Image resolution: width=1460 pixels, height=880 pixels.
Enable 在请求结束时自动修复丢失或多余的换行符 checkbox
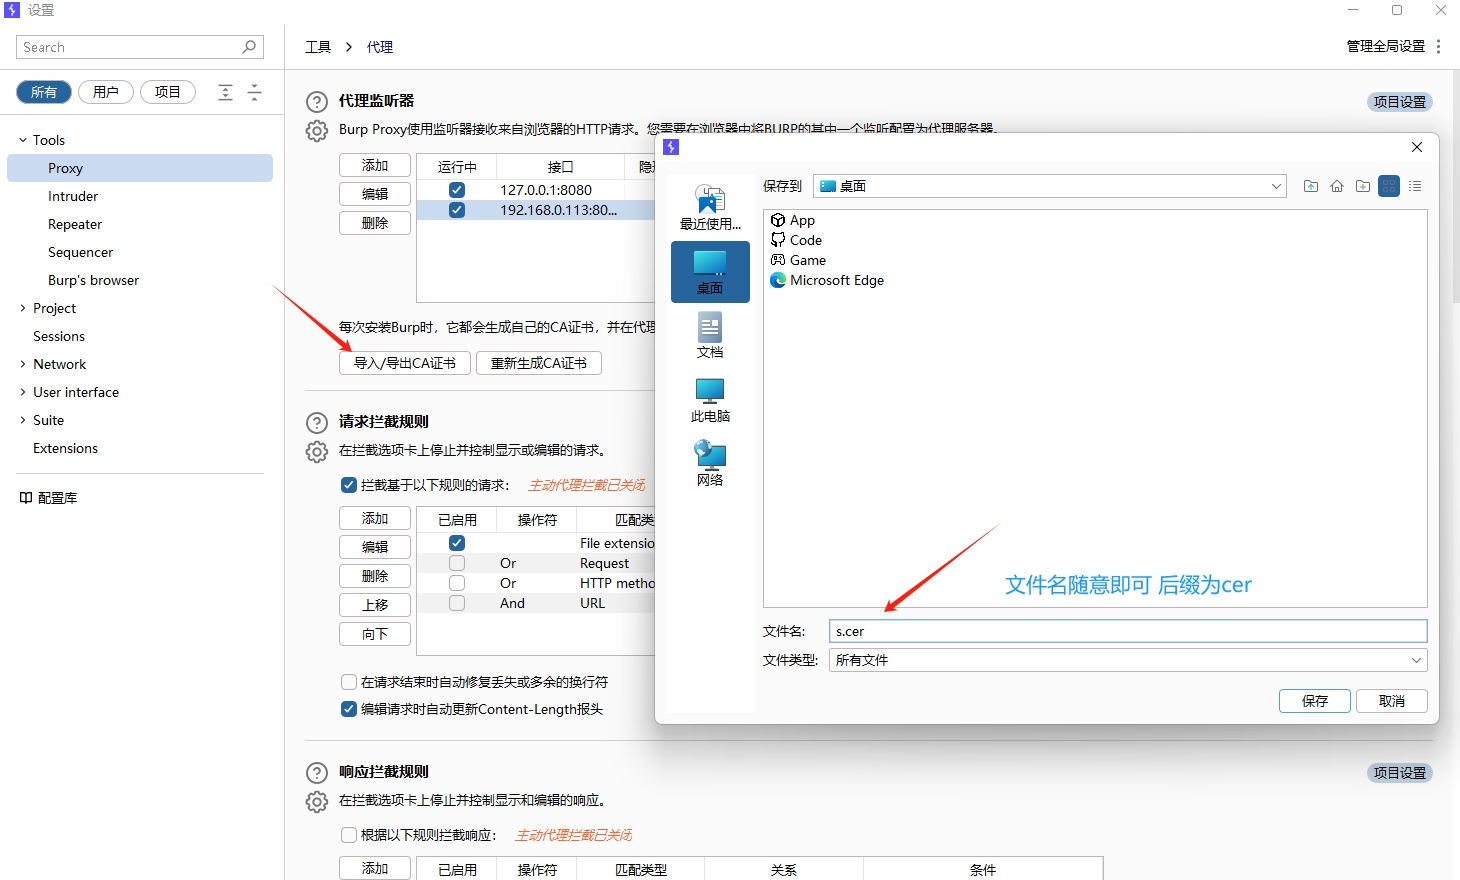pos(349,682)
